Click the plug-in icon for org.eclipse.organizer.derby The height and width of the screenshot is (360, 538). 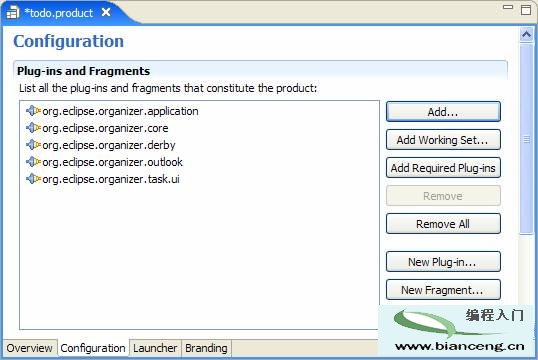(x=33, y=145)
